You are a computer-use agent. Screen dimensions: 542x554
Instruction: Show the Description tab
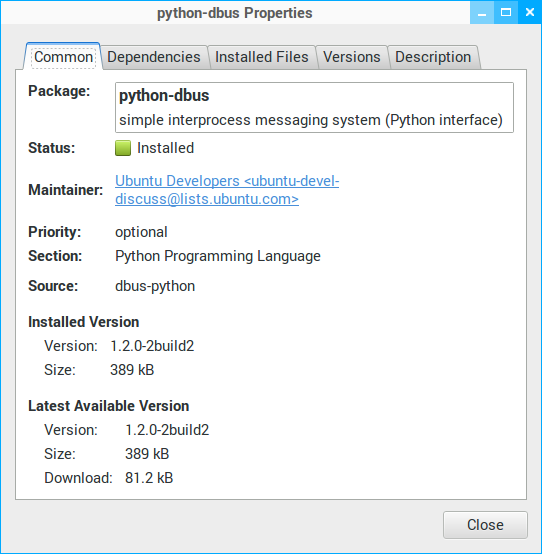433,57
